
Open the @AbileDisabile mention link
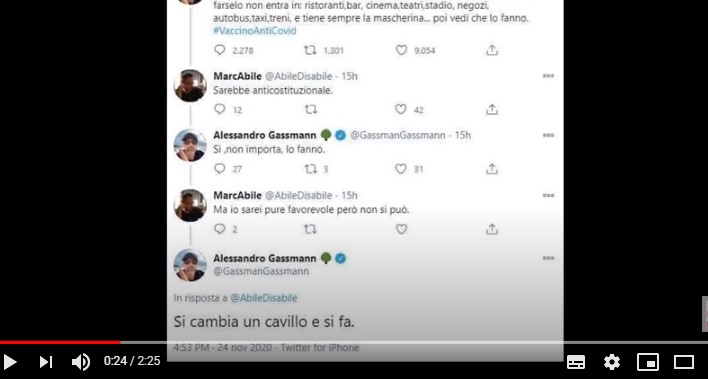click(264, 298)
